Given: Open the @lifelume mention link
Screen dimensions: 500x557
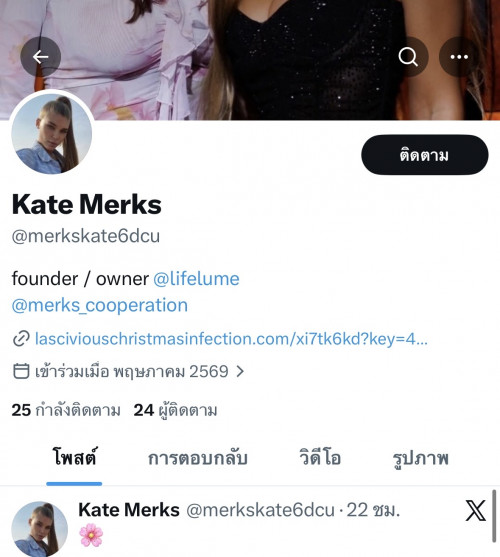Looking at the screenshot, I should tap(196, 279).
